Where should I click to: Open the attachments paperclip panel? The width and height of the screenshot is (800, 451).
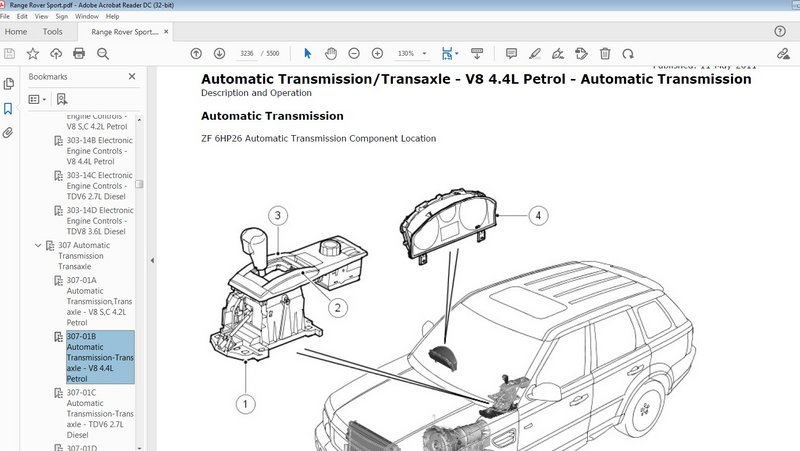pos(8,133)
